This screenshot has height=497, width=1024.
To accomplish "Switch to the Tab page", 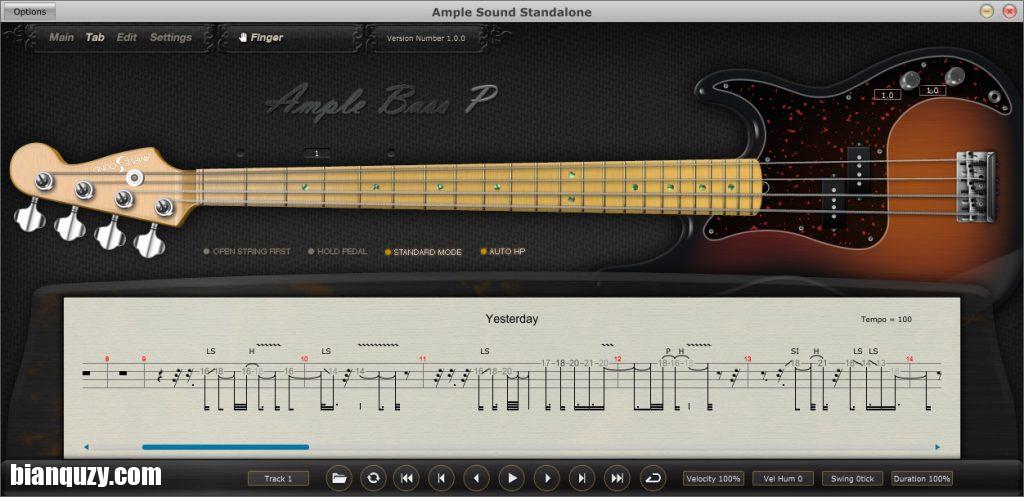I will 95,37.
